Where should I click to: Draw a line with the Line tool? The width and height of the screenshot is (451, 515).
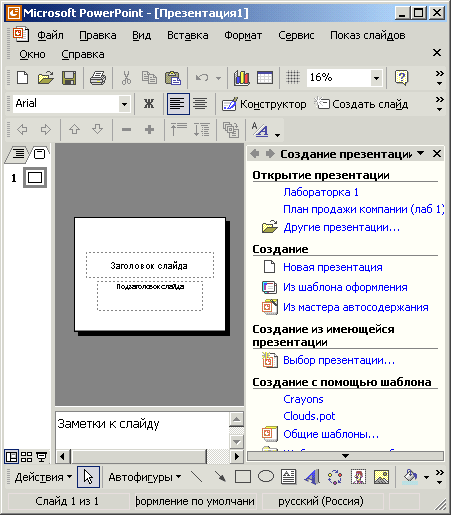(x=197, y=477)
